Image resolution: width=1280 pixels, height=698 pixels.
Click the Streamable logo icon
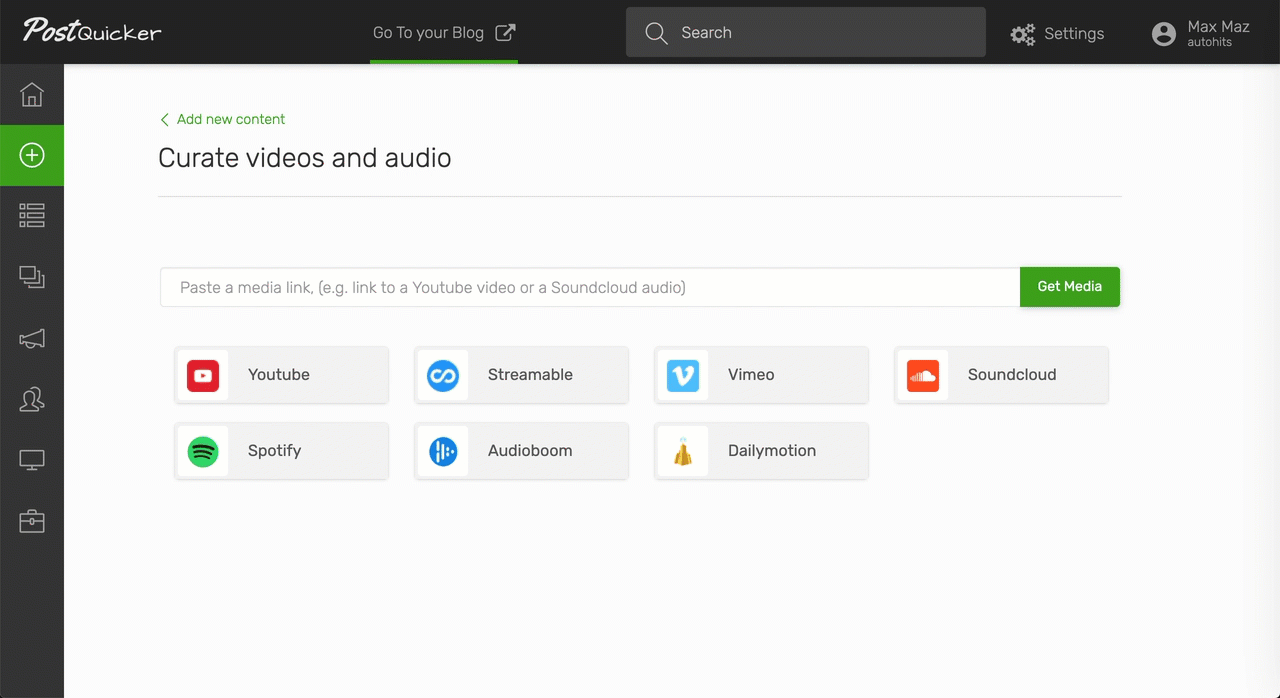coord(443,375)
